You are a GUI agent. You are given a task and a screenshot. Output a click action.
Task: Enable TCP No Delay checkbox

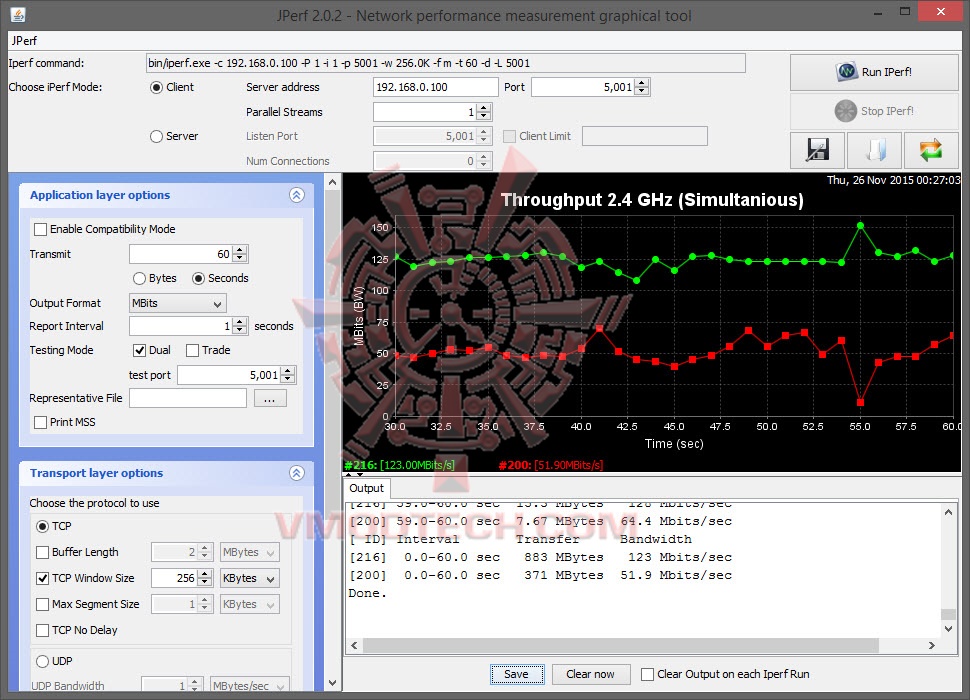coord(43,630)
